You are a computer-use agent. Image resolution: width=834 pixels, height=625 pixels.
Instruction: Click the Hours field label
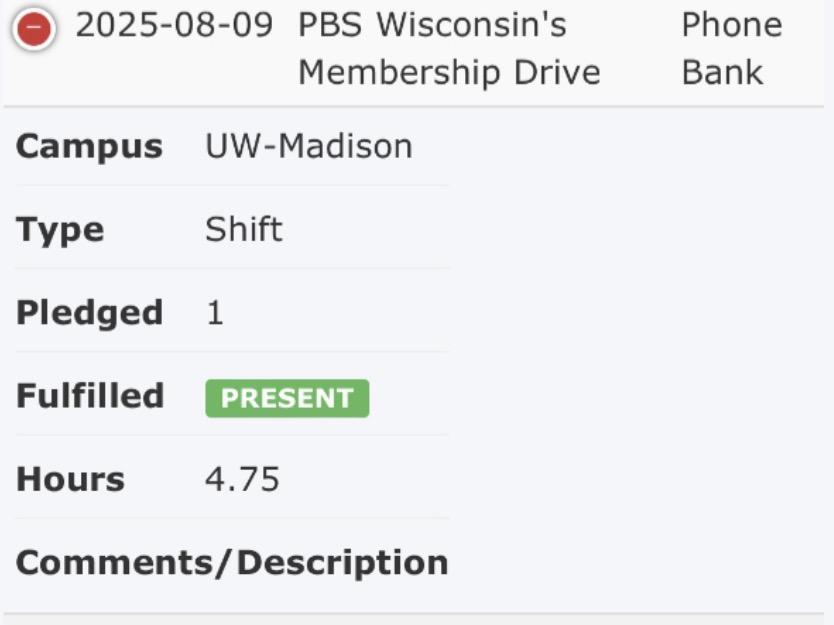[x=70, y=480]
